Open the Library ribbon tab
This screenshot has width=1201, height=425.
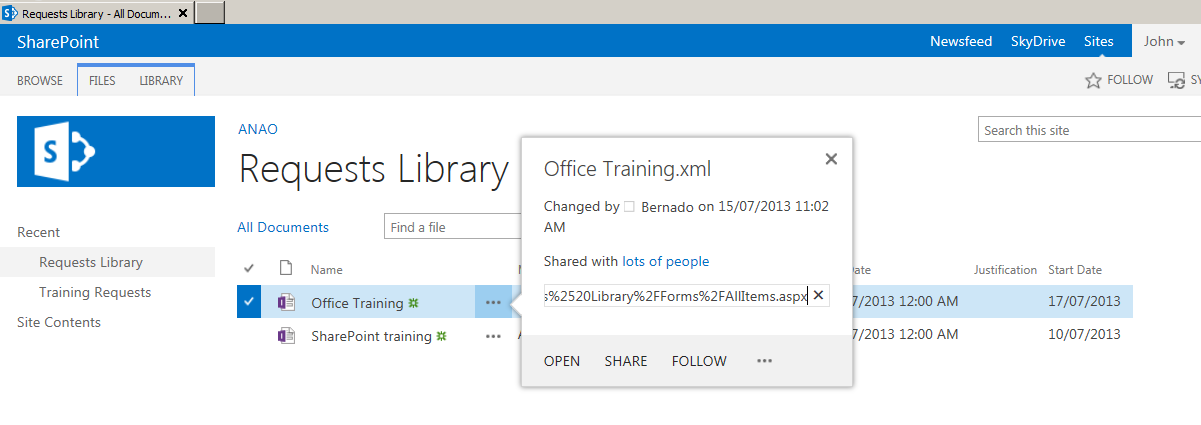click(x=161, y=80)
